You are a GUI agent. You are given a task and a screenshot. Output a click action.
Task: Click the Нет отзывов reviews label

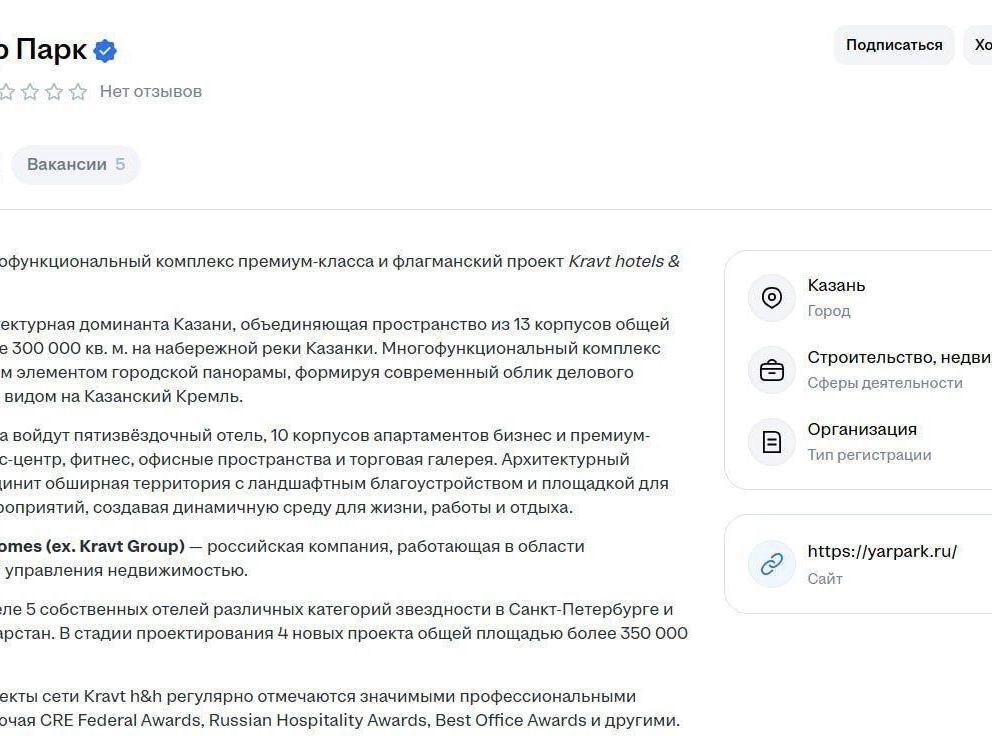pos(150,92)
